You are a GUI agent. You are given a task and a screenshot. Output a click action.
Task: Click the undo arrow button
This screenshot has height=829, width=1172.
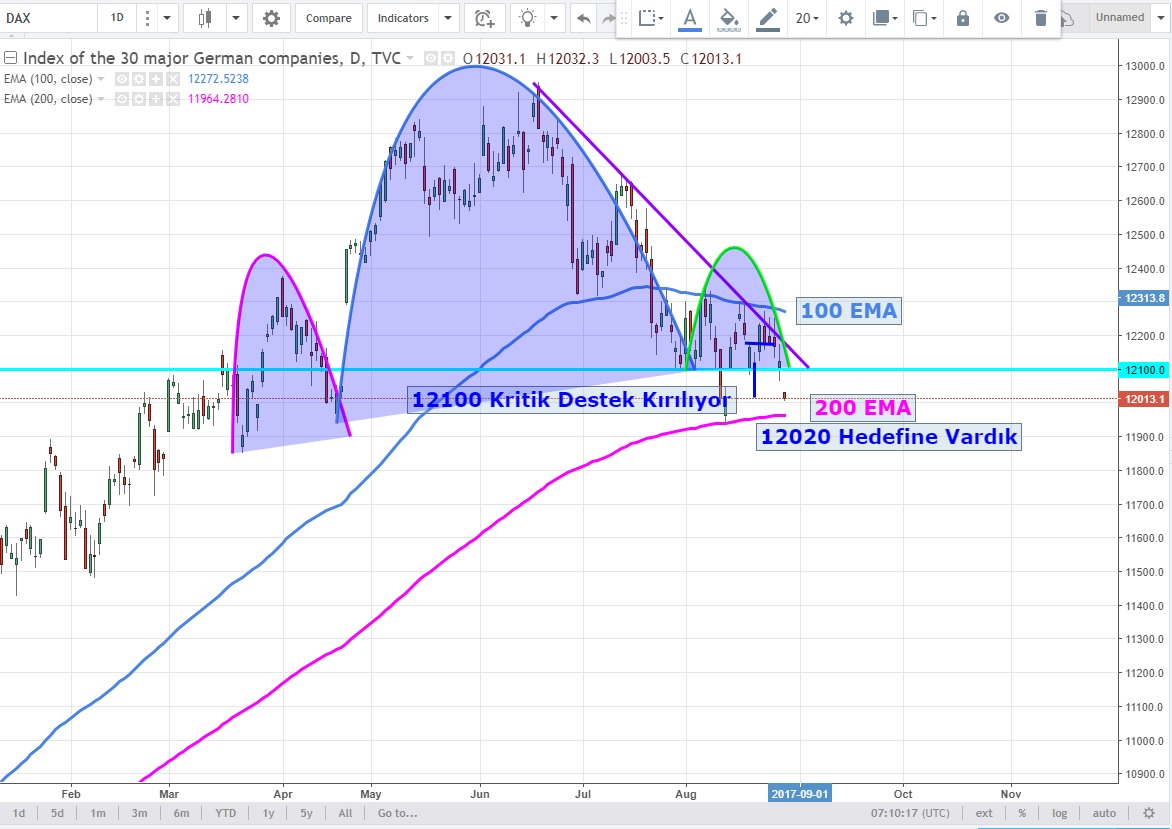point(583,18)
